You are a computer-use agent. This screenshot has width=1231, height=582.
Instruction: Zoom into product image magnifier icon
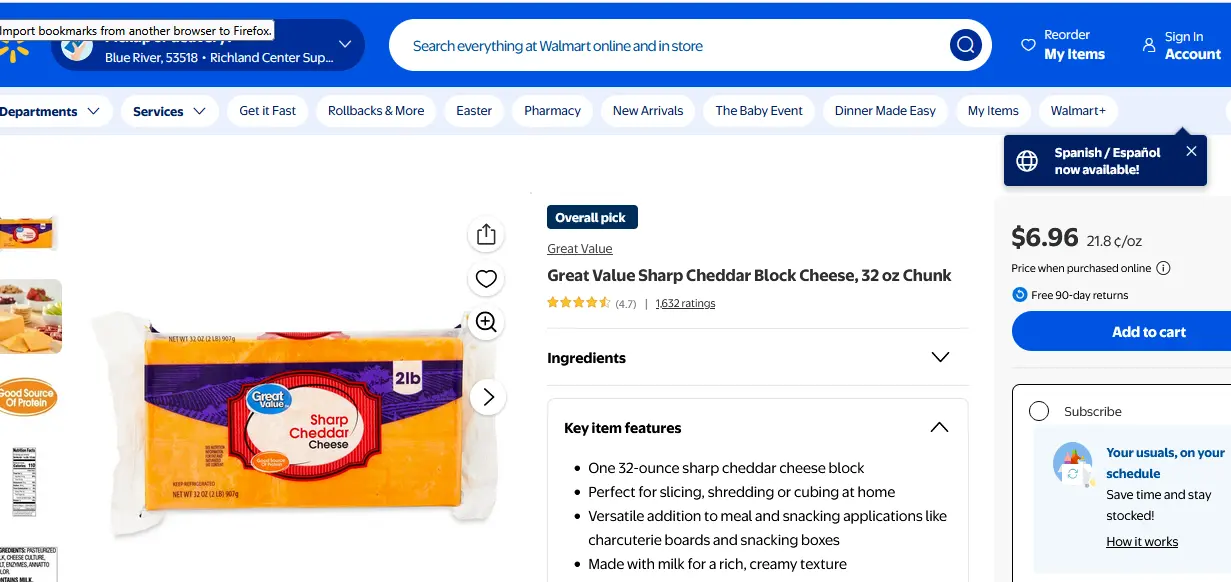[x=486, y=322]
